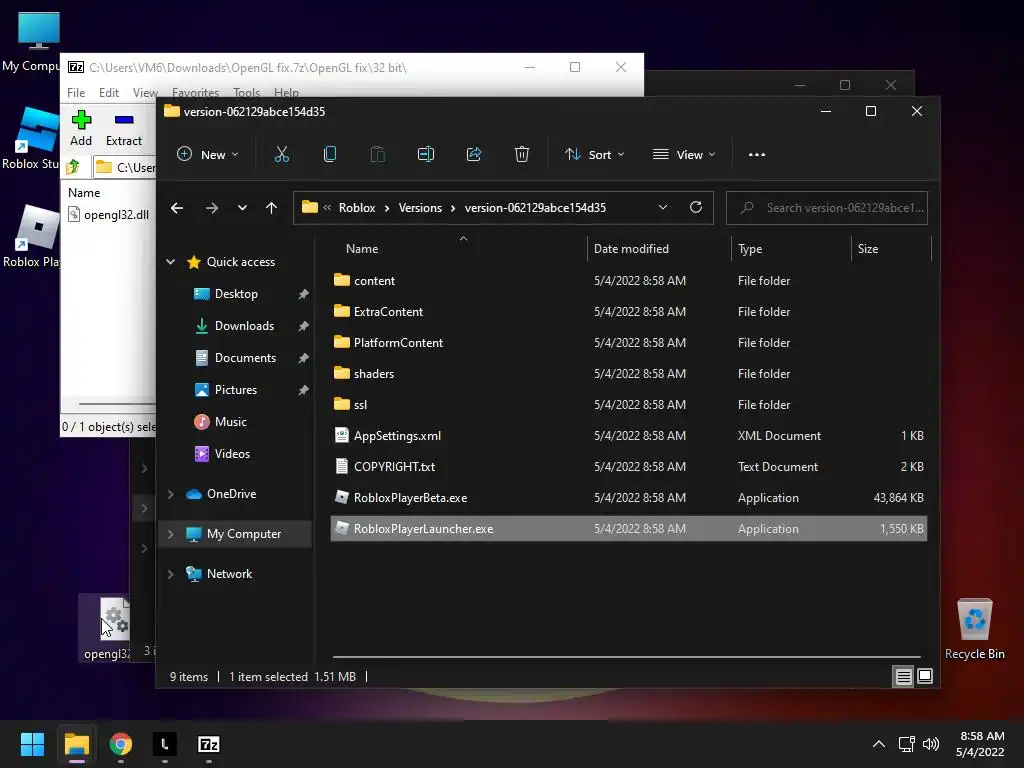Expand the OneDrive tree node

pos(170,494)
